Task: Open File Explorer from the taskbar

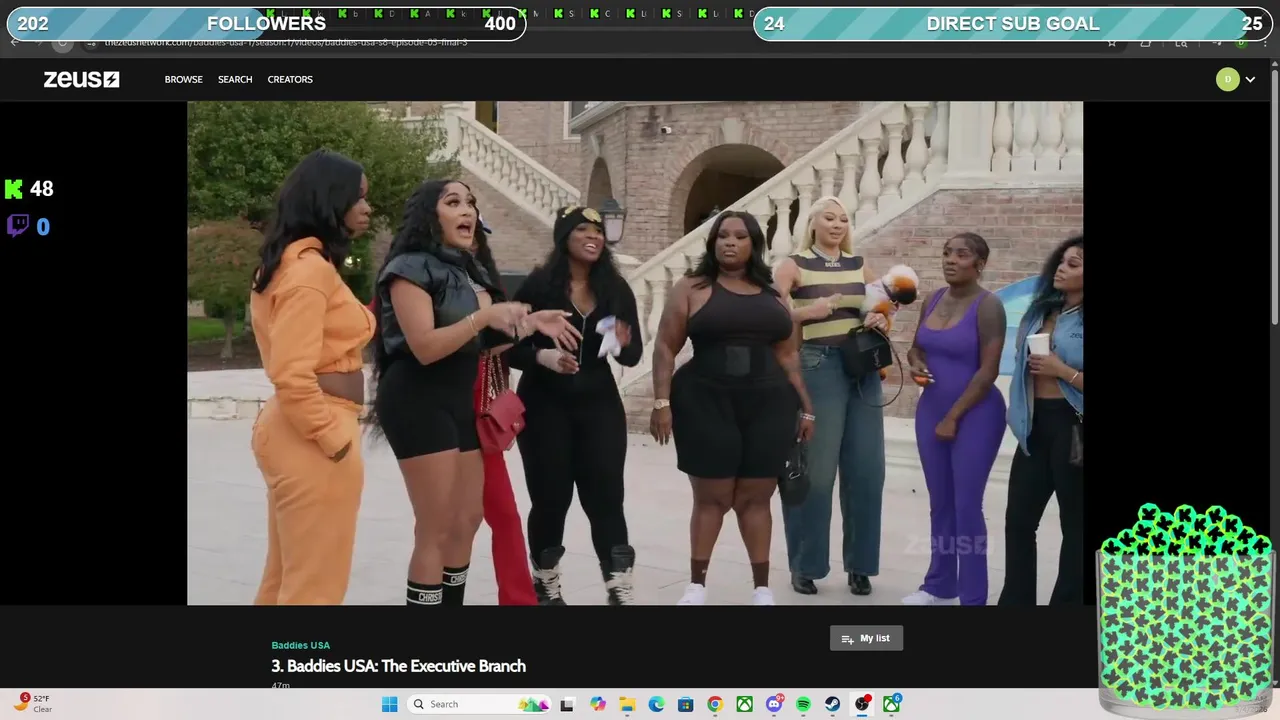Action: [x=627, y=704]
